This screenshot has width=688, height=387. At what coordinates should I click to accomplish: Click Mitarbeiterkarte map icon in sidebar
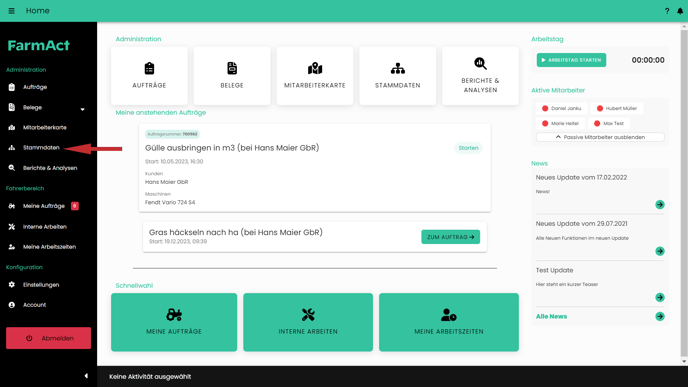[12, 127]
